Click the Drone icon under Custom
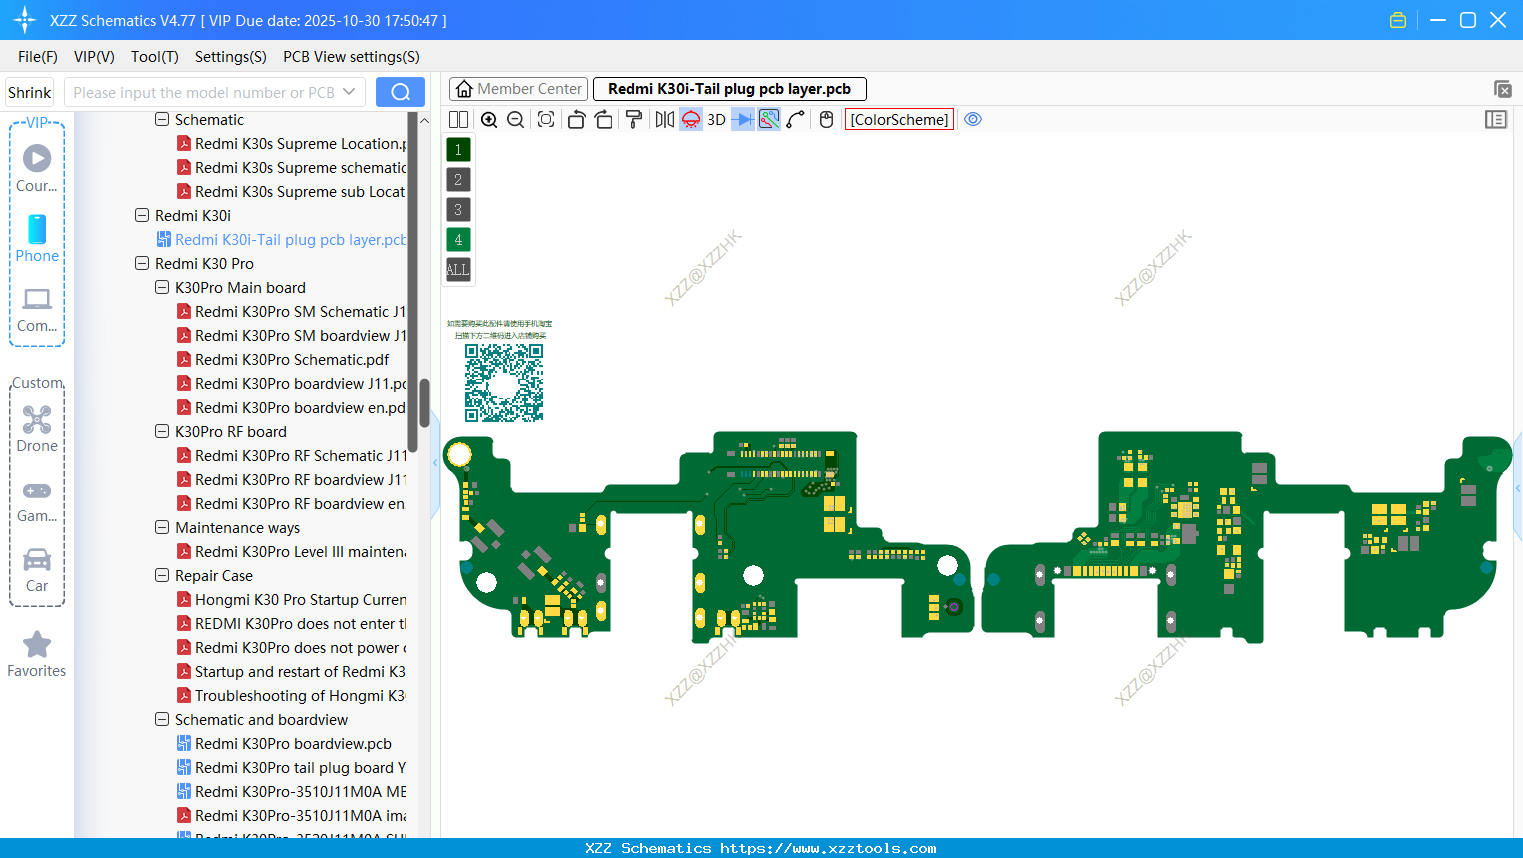Screen dimensions: 1523x858 point(37,425)
